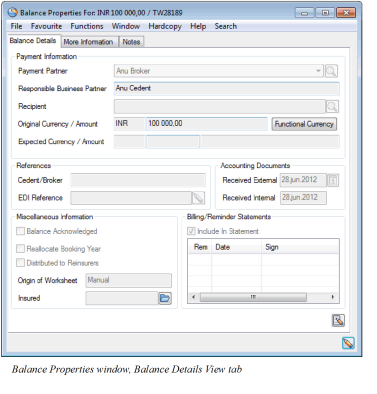Click the Recipient input field
This screenshot has height=394, width=377.
(219, 107)
